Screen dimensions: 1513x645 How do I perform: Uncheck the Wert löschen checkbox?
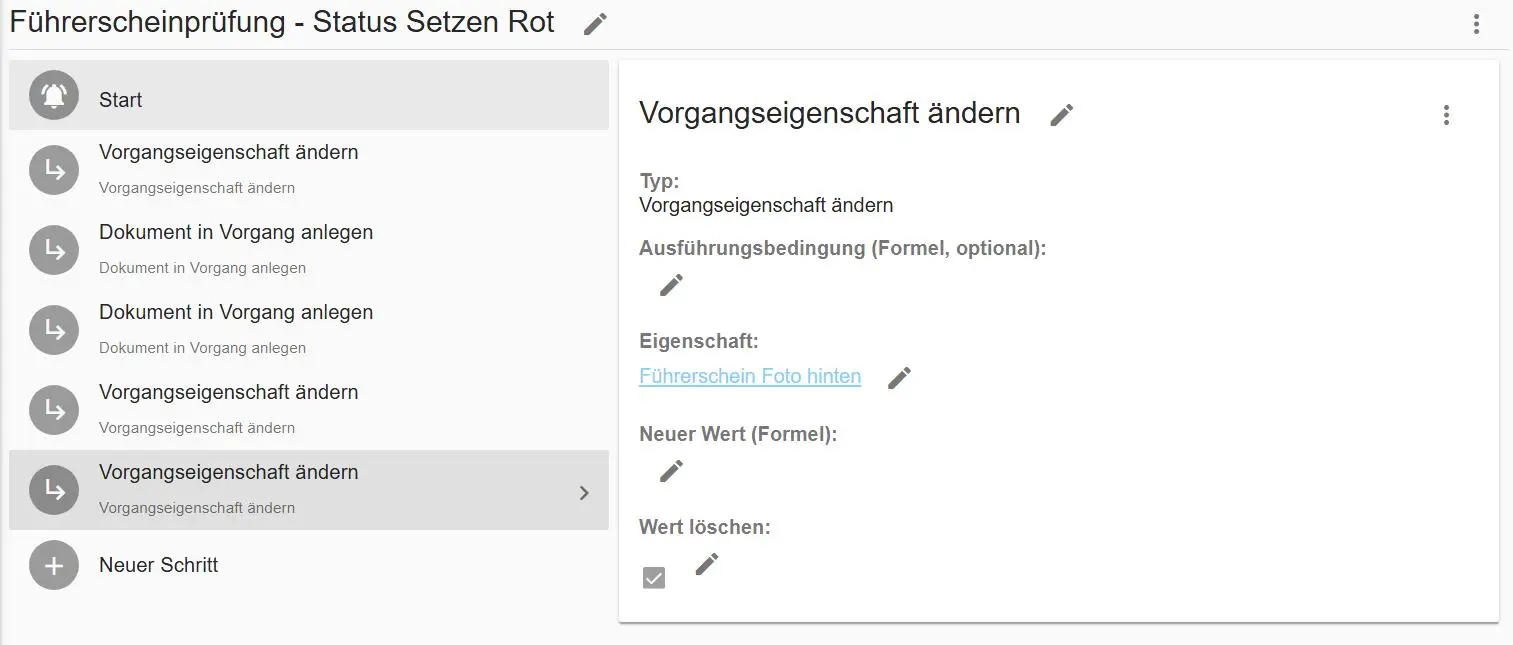pyautogui.click(x=654, y=576)
